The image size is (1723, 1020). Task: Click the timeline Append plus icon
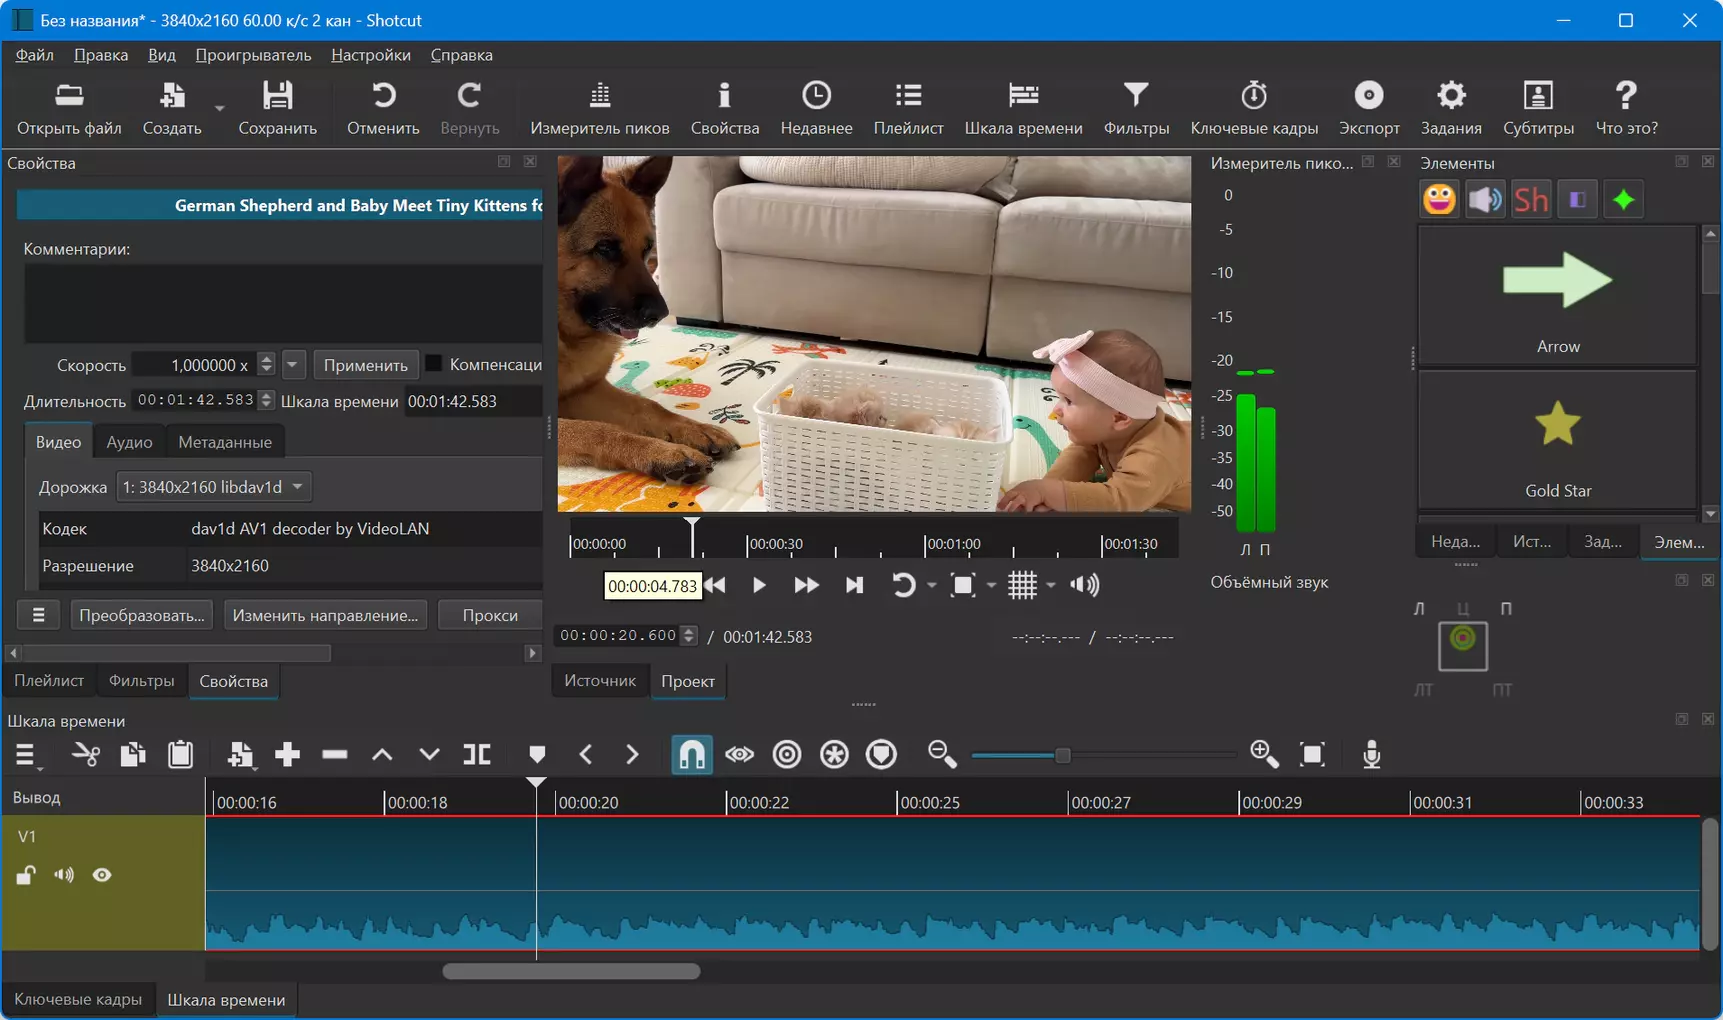coord(287,754)
